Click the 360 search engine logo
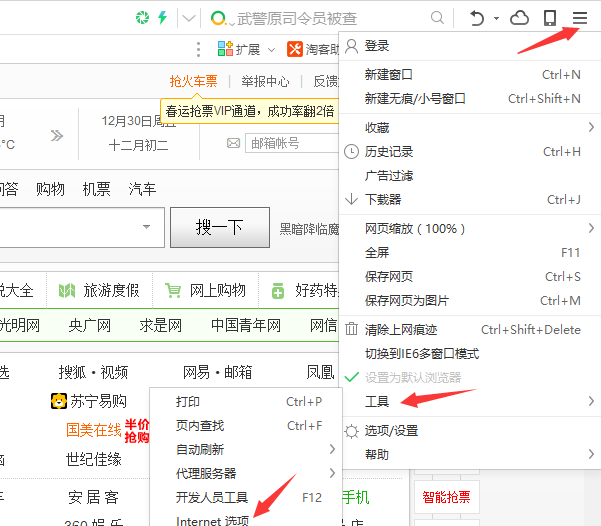This screenshot has width=601, height=526. click(x=218, y=18)
